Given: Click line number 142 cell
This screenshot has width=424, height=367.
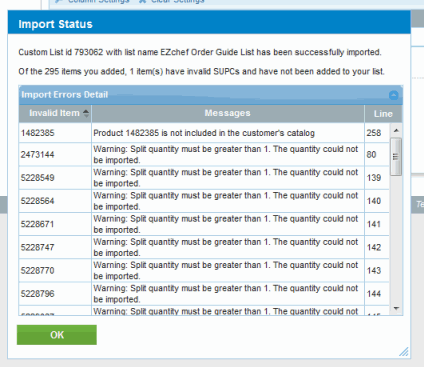Looking at the screenshot, I should coord(377,247).
